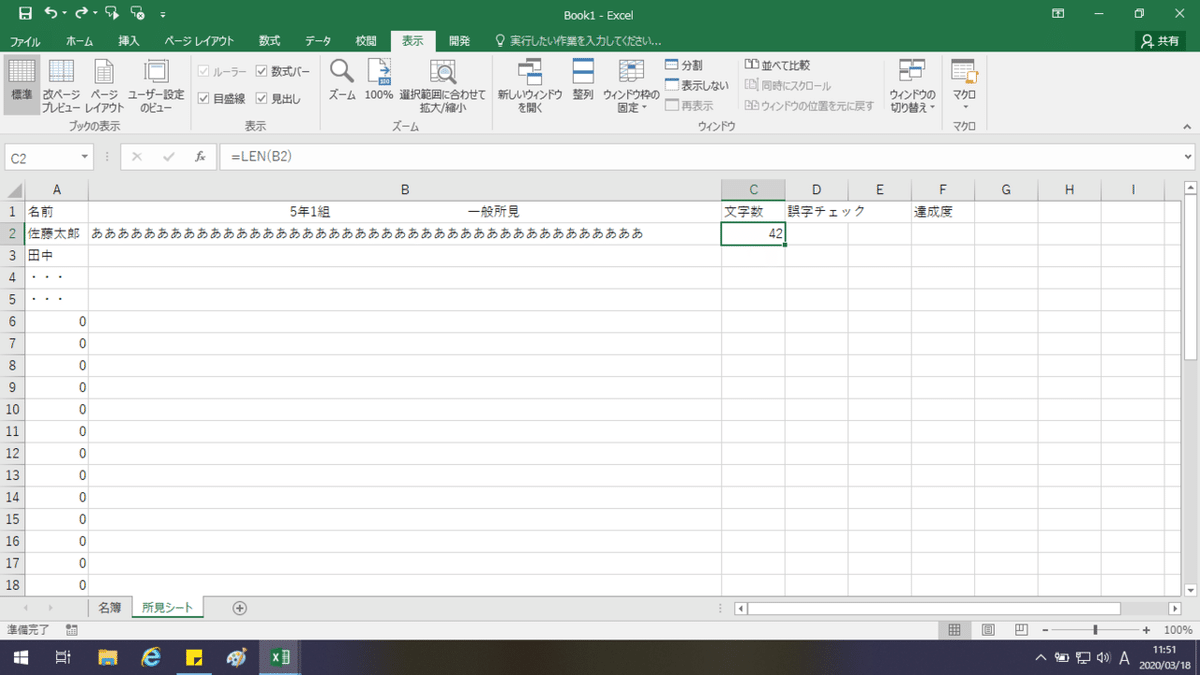1200x675 pixels.
Task: Switch to the 数式 ribbon tab
Action: click(x=269, y=41)
